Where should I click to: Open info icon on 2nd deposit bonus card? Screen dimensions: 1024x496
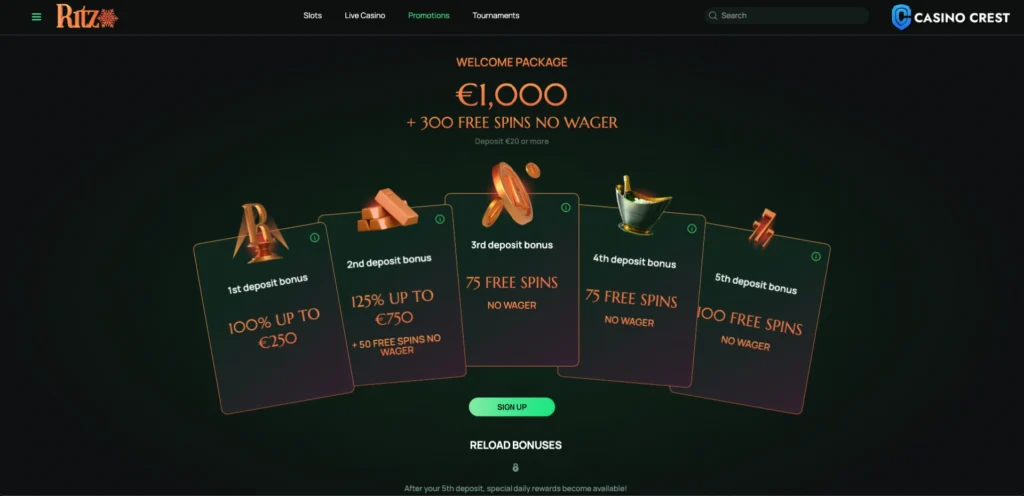(440, 219)
